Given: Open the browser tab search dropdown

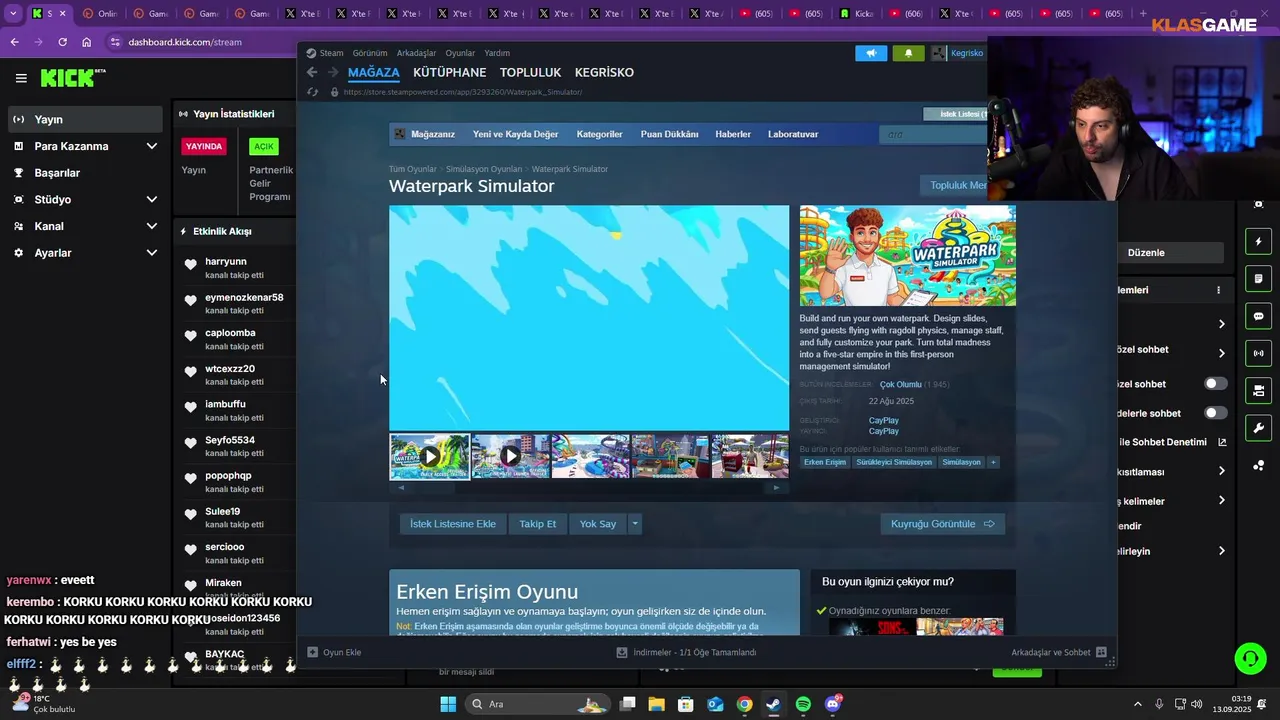Looking at the screenshot, I should (13, 14).
